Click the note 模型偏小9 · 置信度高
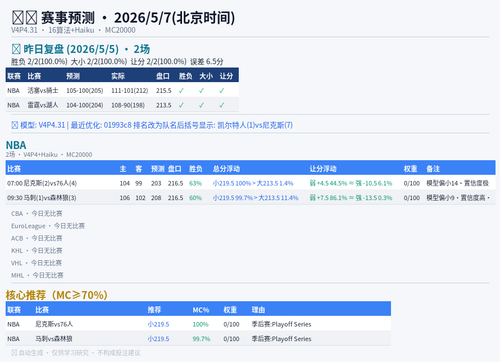Screen dimensions: 500x362 pos(458,198)
